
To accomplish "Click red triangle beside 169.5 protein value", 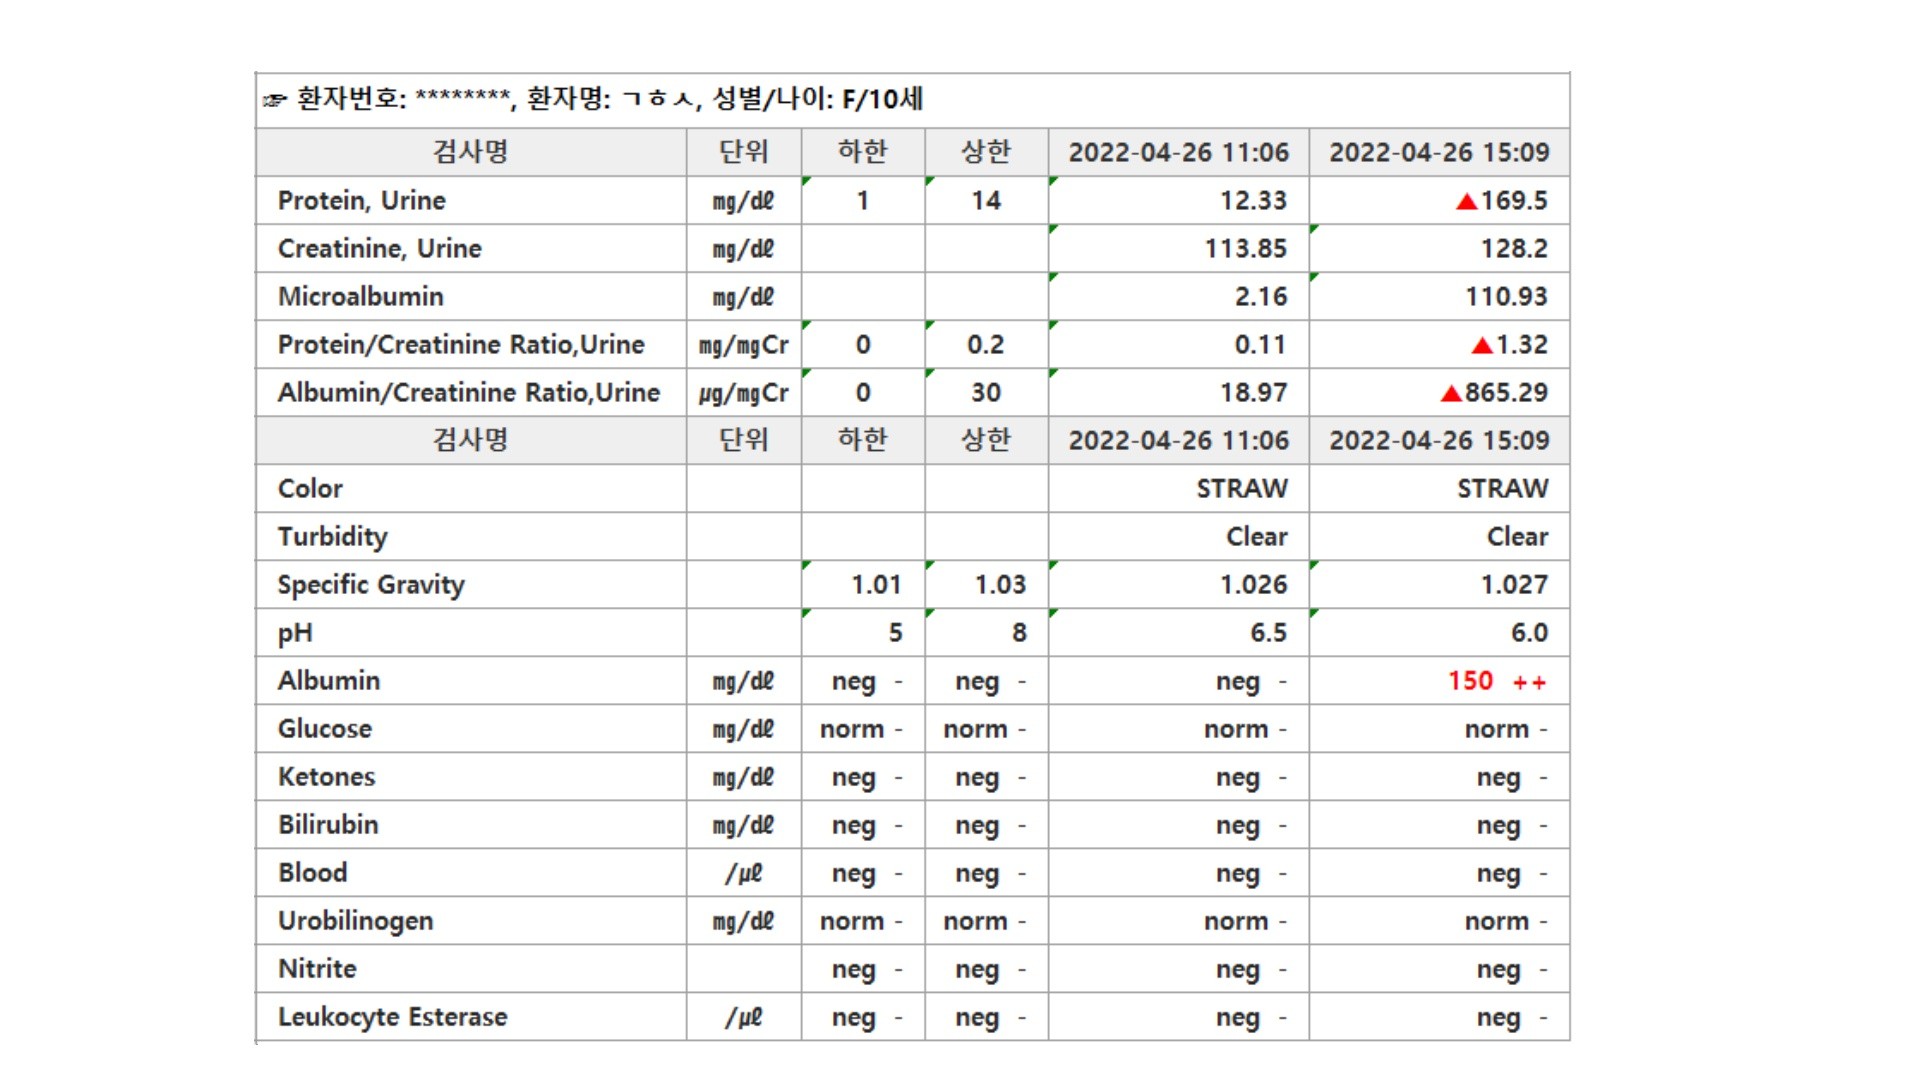I will pos(1466,202).
